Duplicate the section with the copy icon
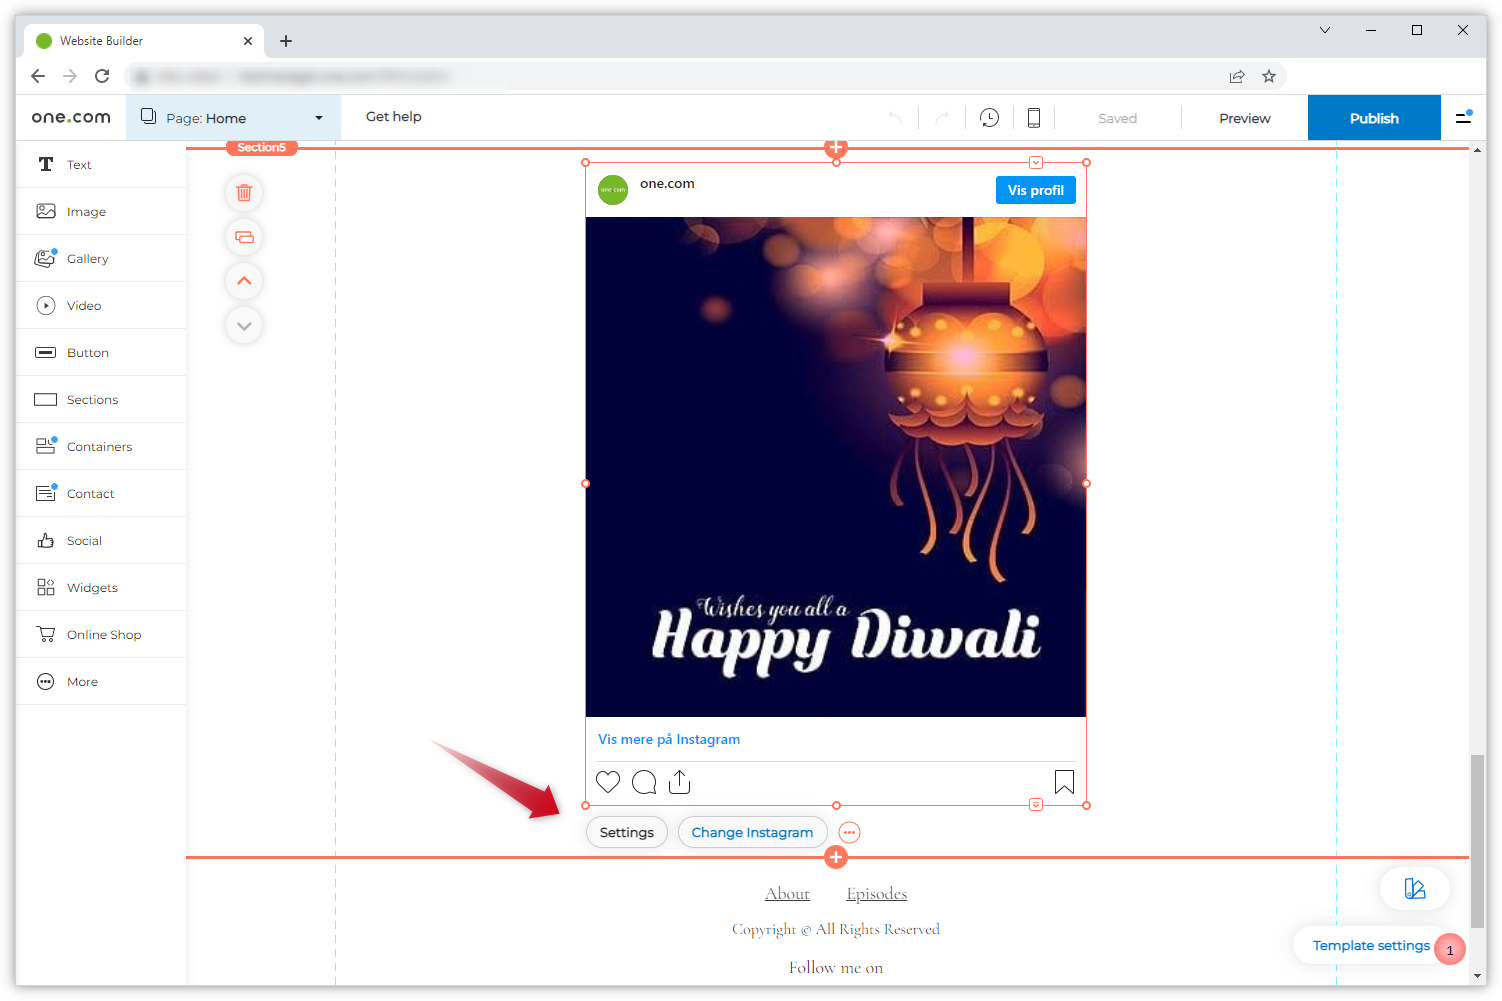The height and width of the screenshot is (1001, 1502). [x=244, y=237]
